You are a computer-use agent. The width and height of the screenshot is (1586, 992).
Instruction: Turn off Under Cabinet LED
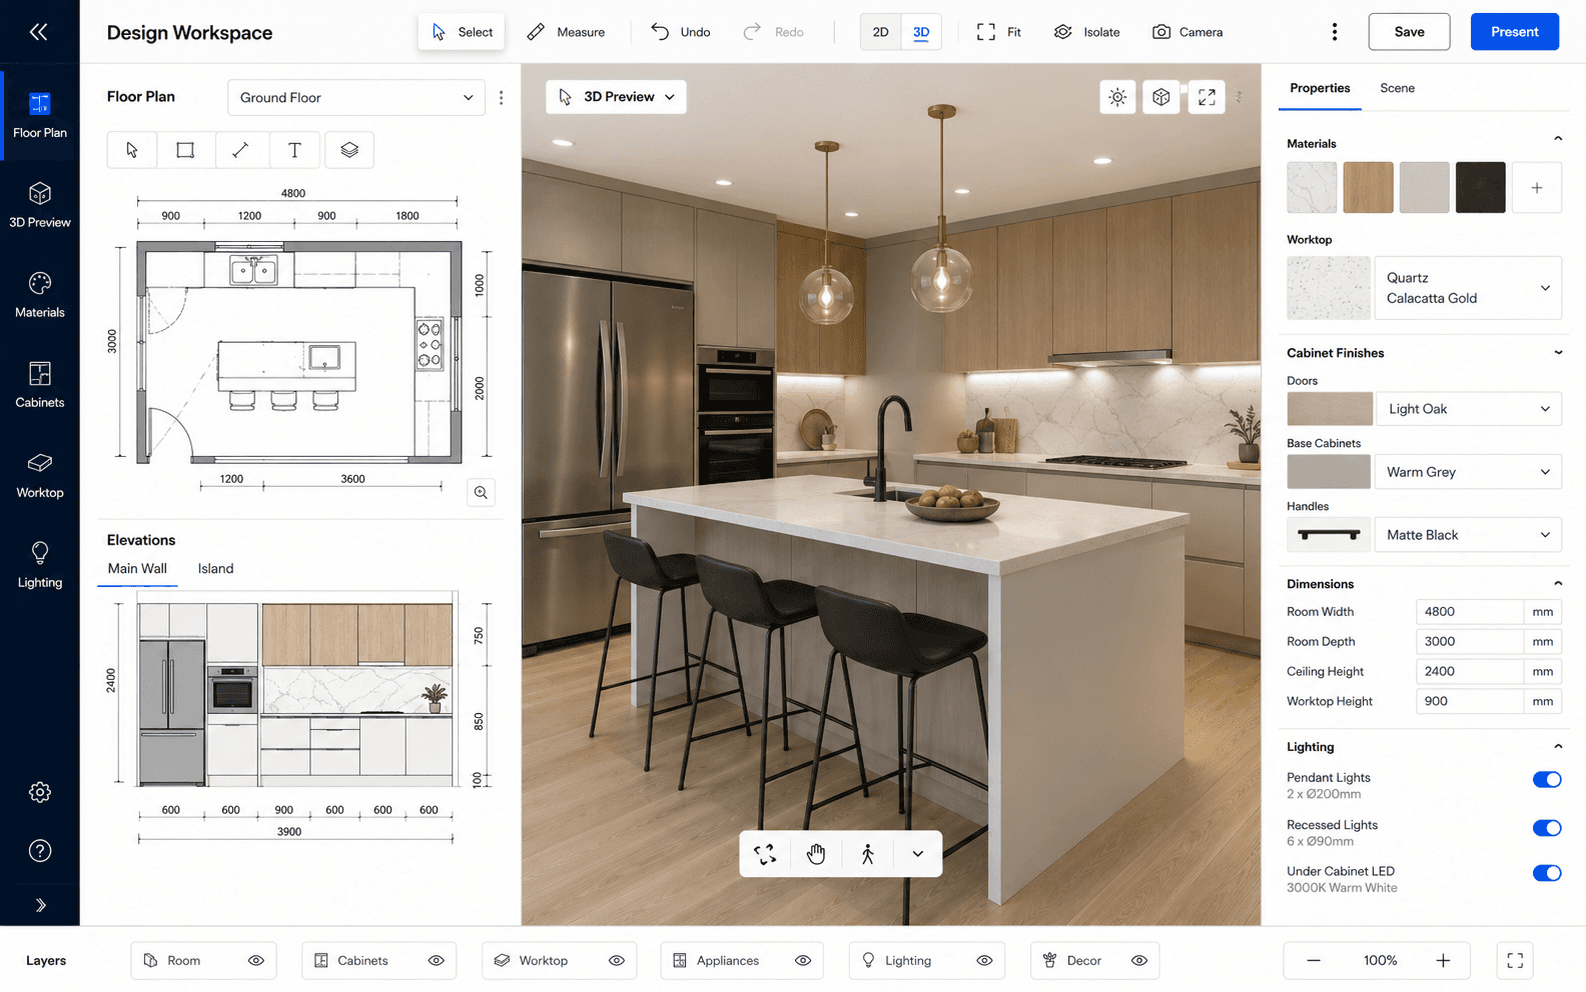click(x=1546, y=873)
